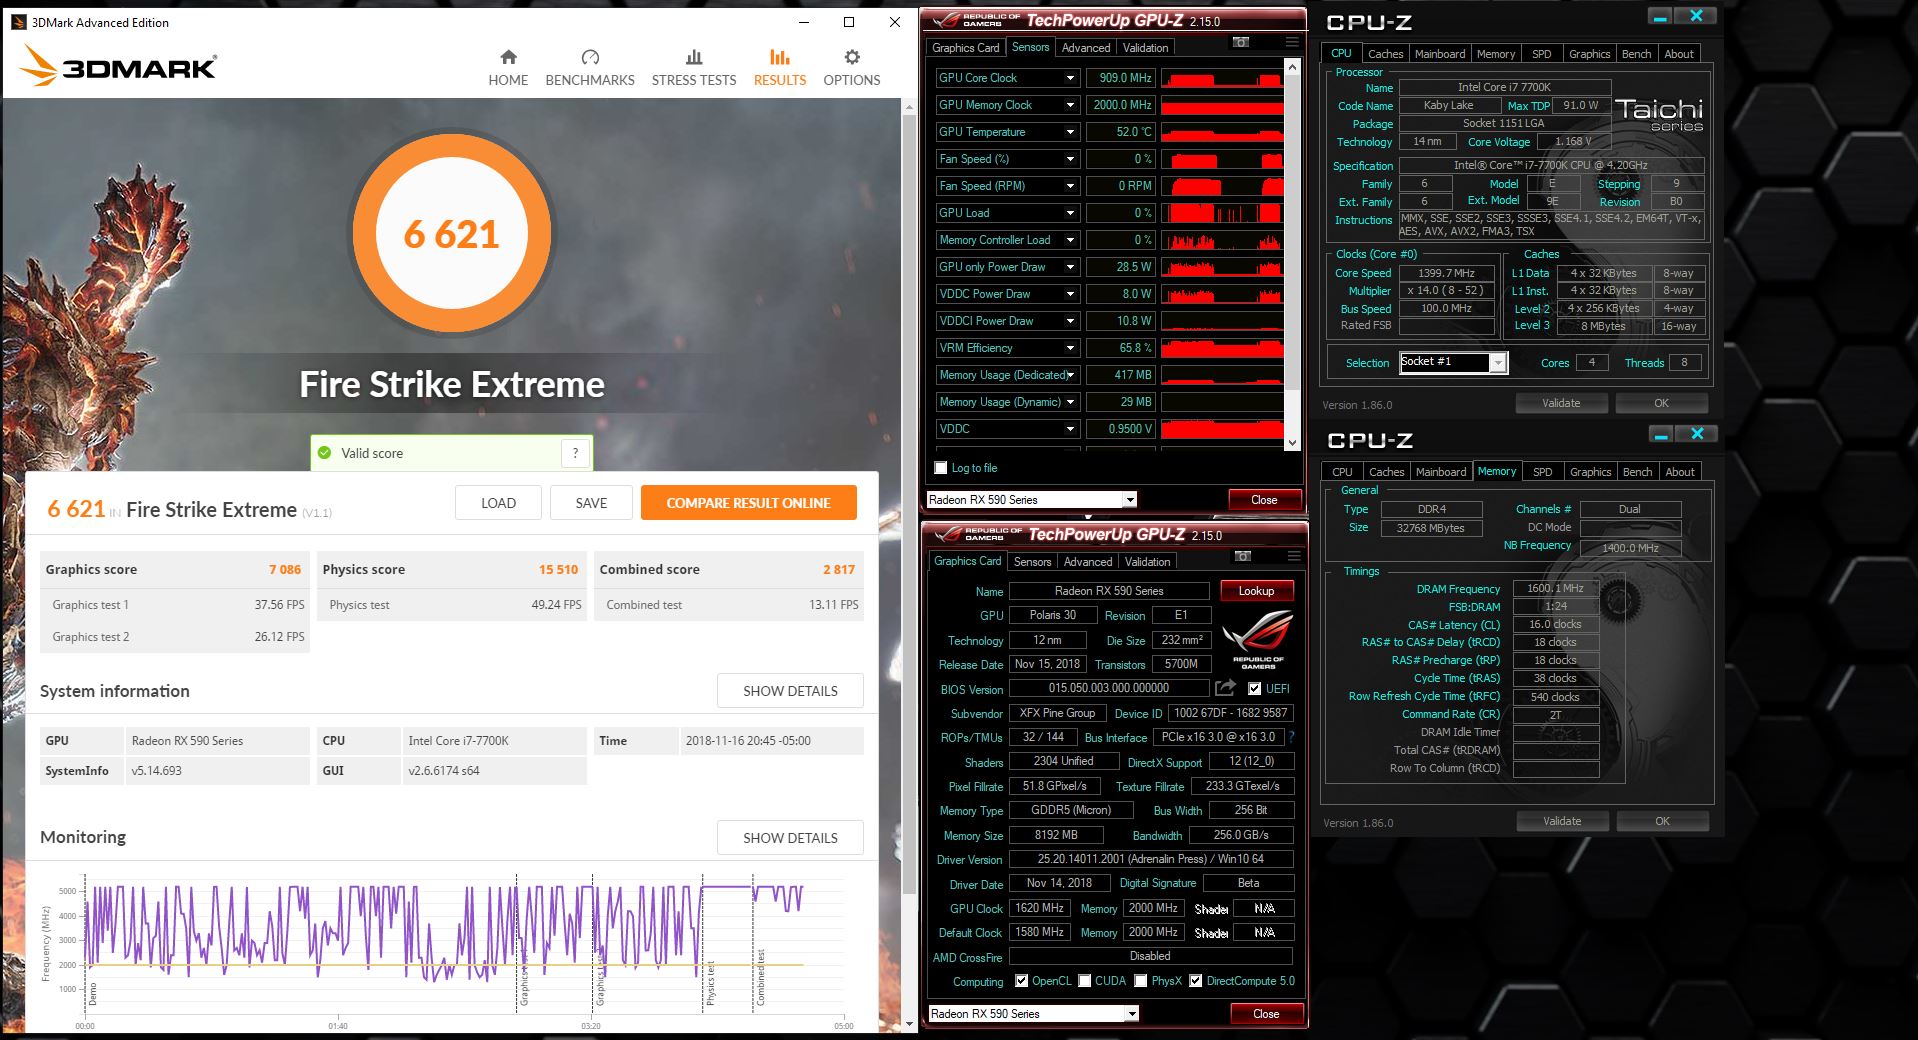Expand the GPU Core Clock sensor dropdown
The image size is (1918, 1040).
tap(1070, 78)
